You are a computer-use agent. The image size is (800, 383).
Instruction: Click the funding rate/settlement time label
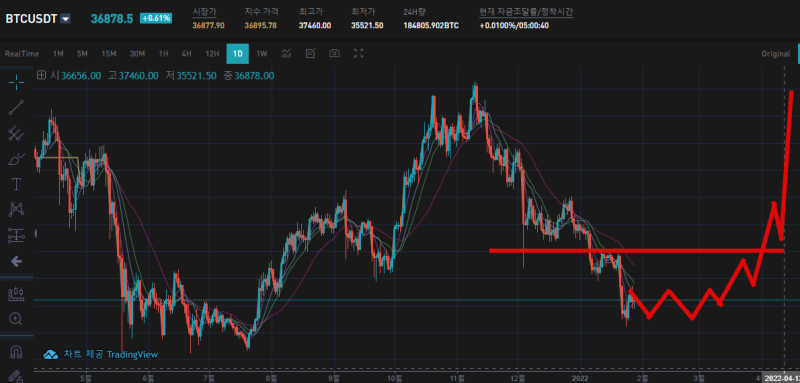point(526,11)
